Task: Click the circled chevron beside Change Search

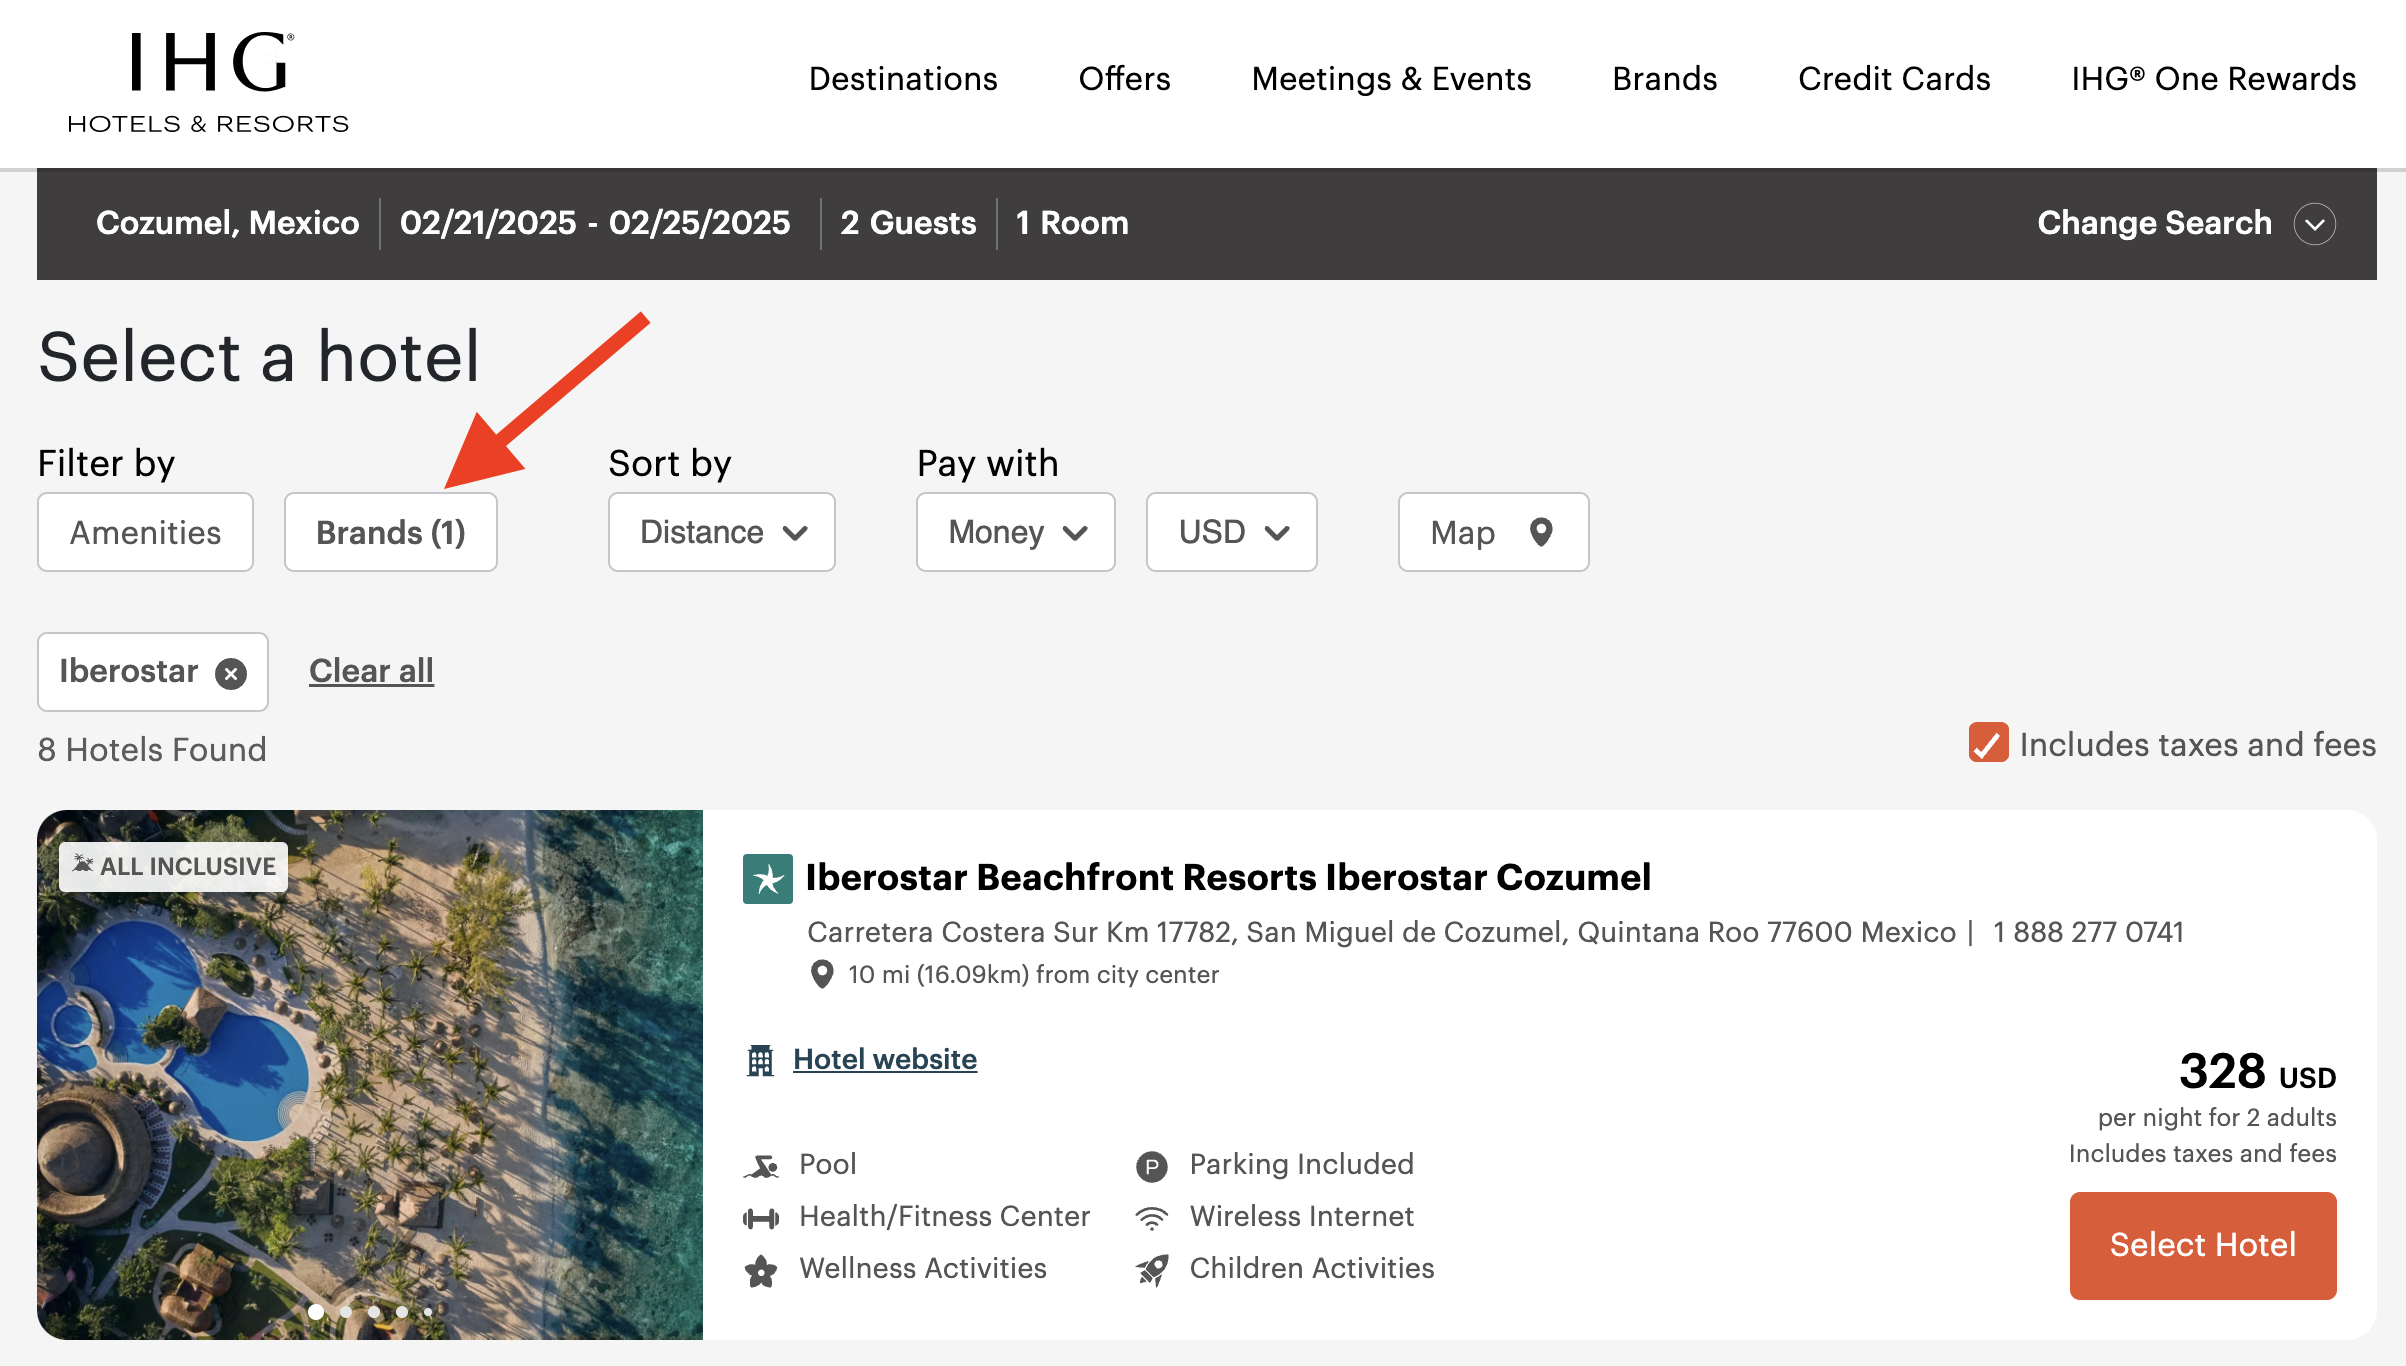Action: coord(2315,224)
